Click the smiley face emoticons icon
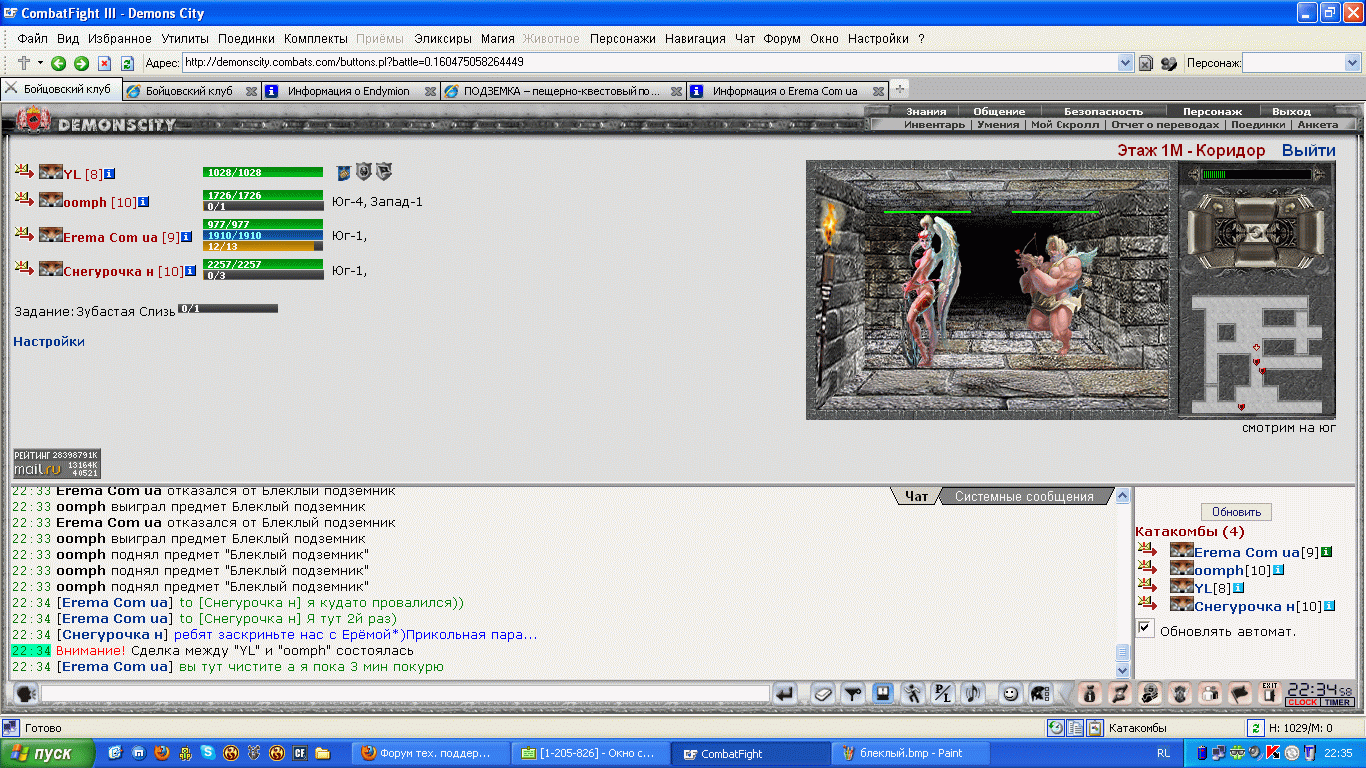The height and width of the screenshot is (768, 1366). [x=1011, y=693]
